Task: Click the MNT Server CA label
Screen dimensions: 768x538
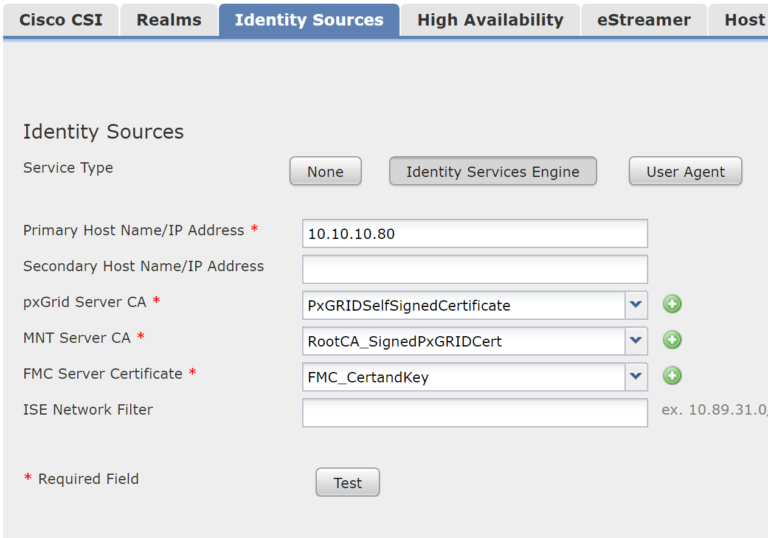Action: (77, 338)
